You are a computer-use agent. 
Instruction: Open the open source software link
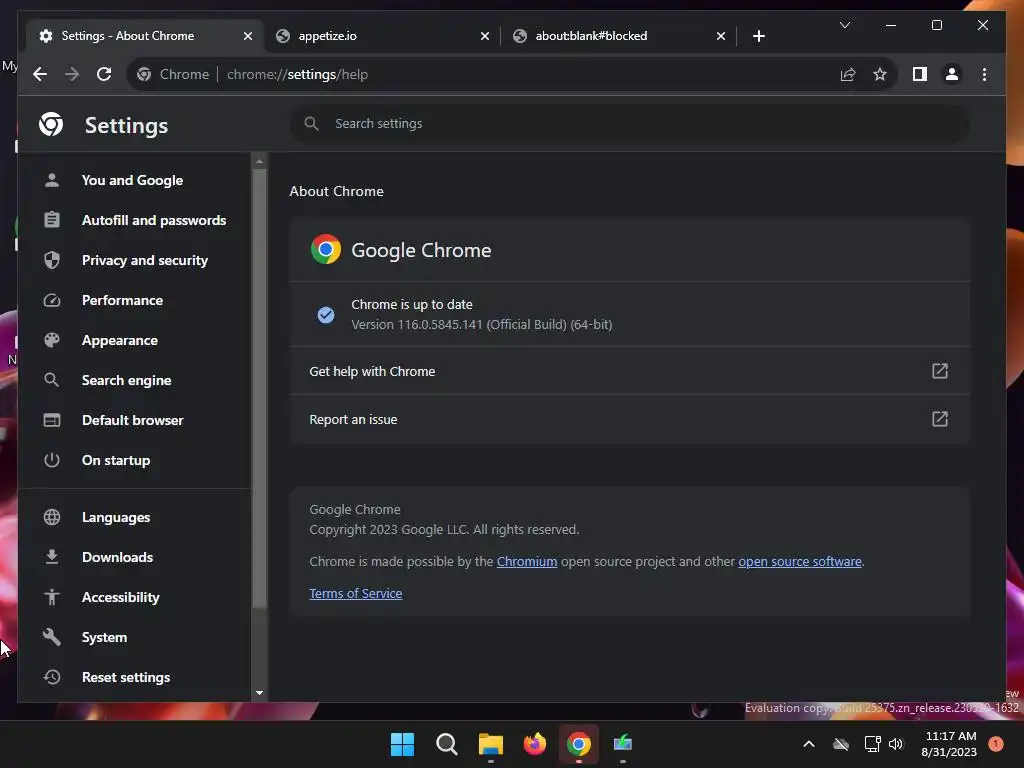pos(799,562)
